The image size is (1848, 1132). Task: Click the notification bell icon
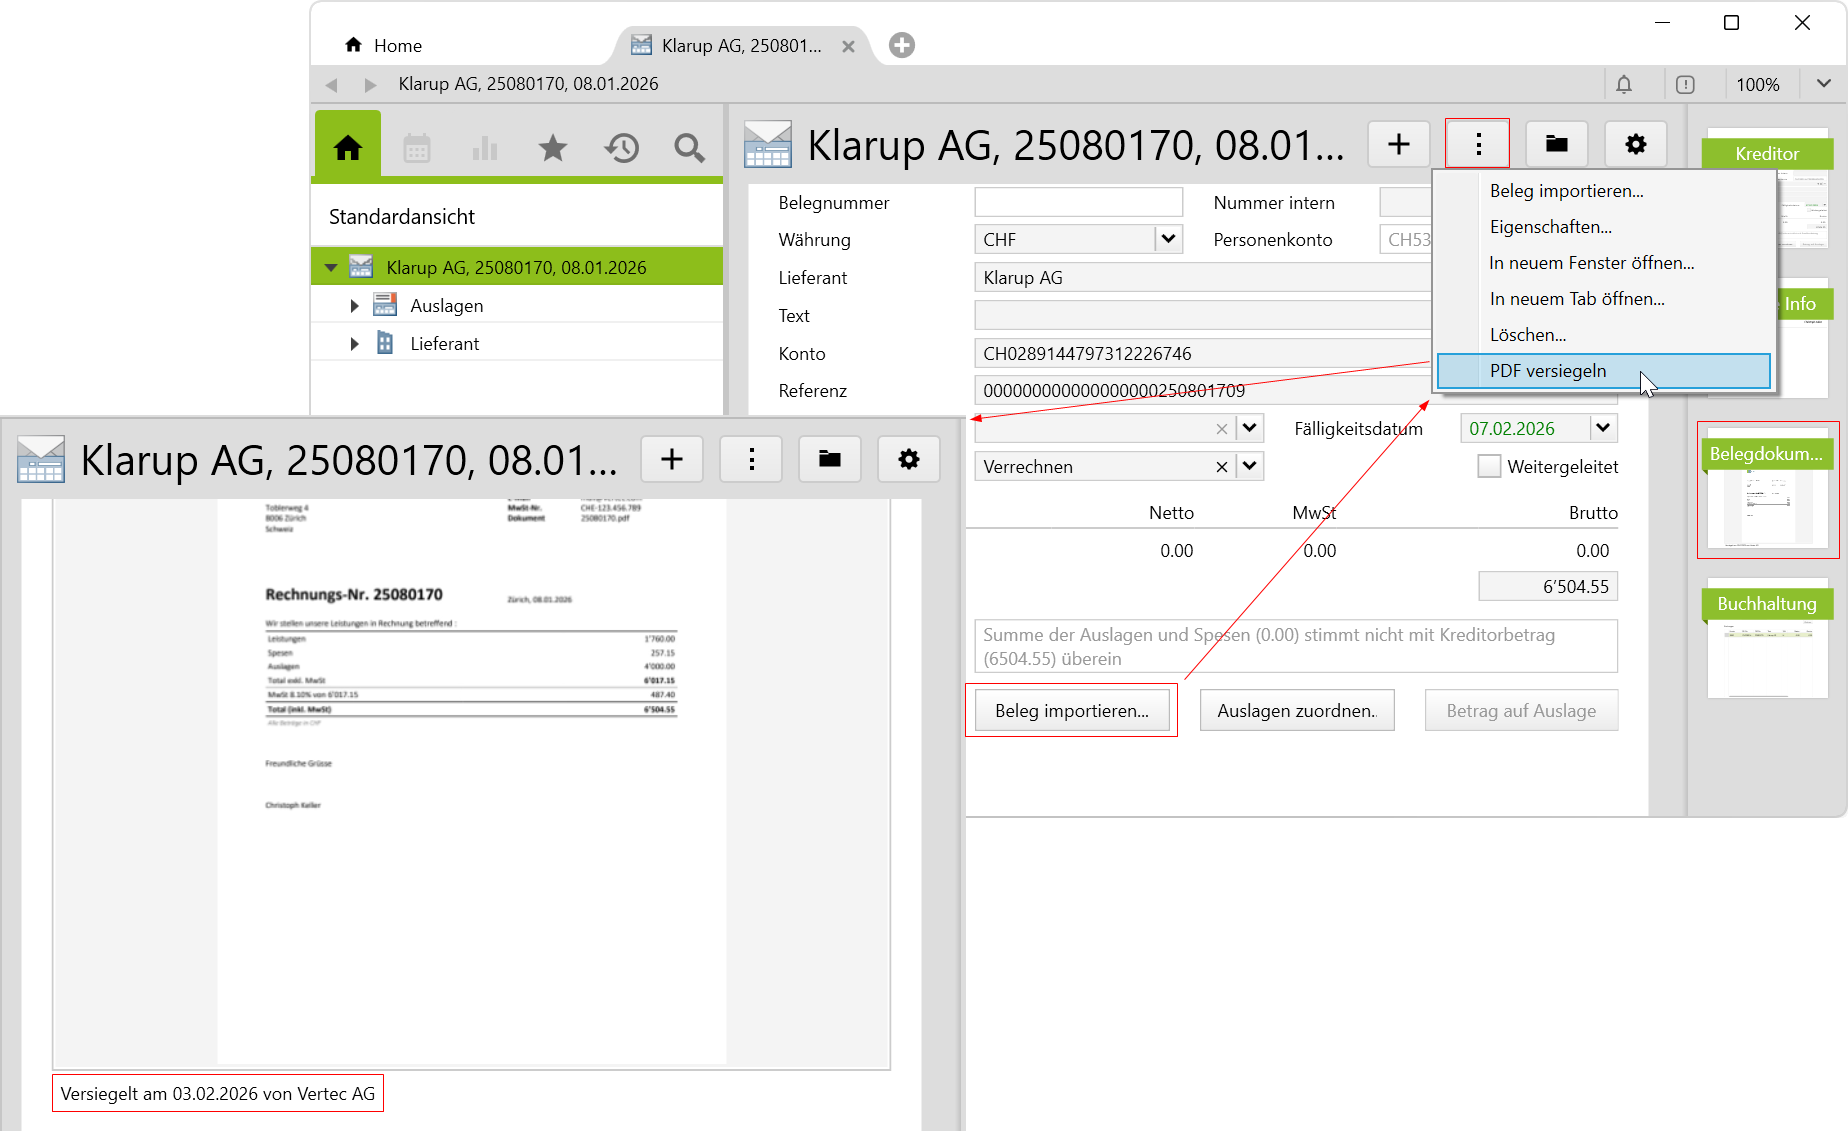pos(1624,85)
